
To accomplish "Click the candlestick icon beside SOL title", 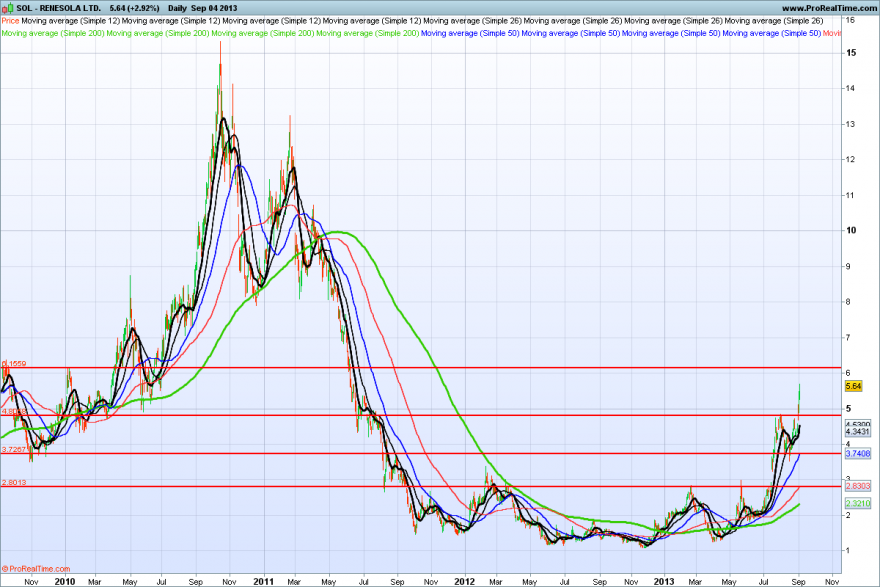I will pos(8,8).
